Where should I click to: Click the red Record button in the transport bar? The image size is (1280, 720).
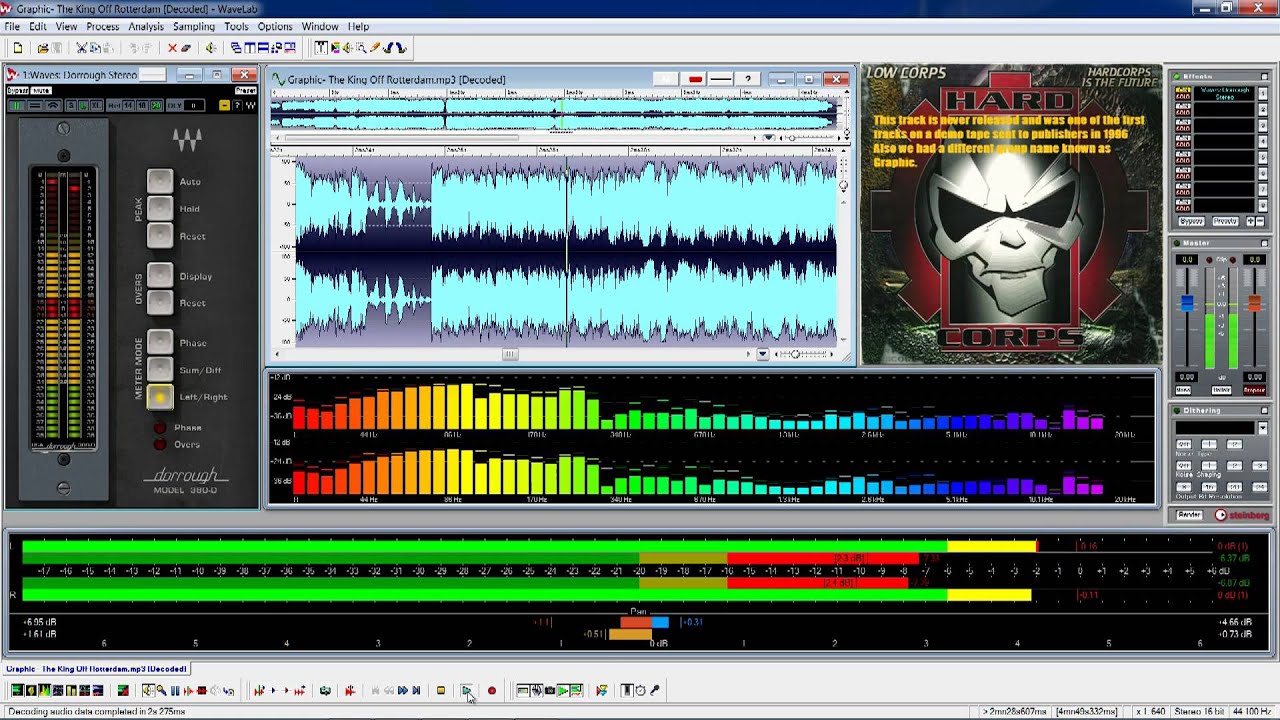[x=491, y=690]
